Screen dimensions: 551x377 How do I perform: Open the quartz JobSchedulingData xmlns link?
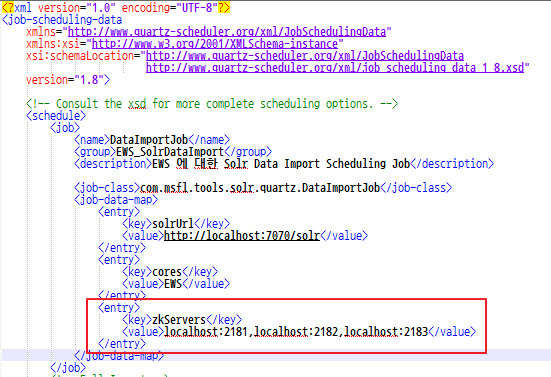coord(227,32)
